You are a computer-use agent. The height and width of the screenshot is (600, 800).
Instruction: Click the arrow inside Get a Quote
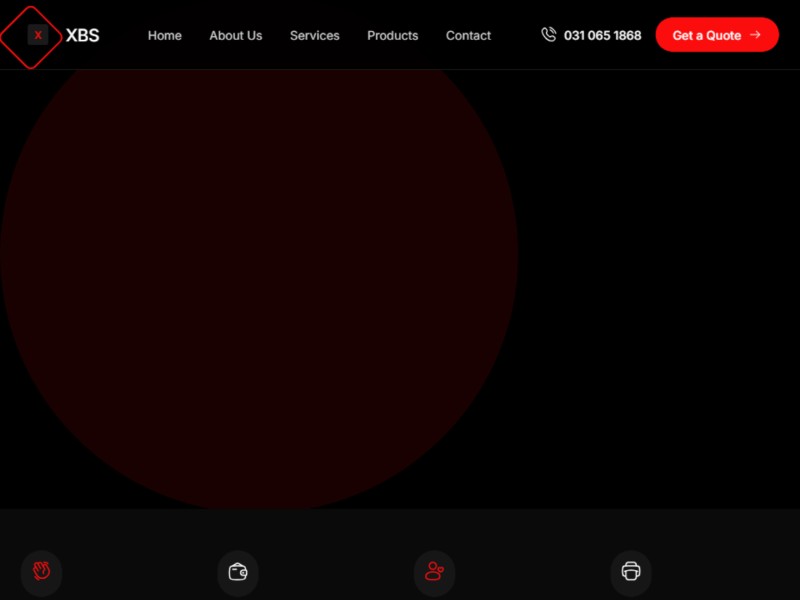(755, 35)
